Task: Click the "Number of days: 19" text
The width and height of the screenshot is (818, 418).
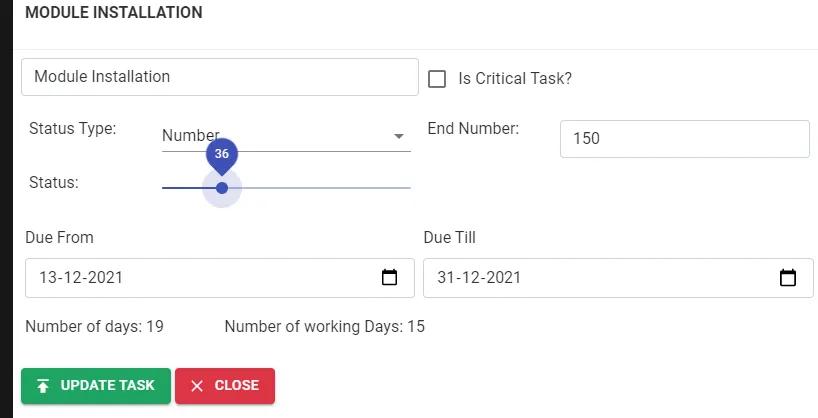Action: point(94,326)
